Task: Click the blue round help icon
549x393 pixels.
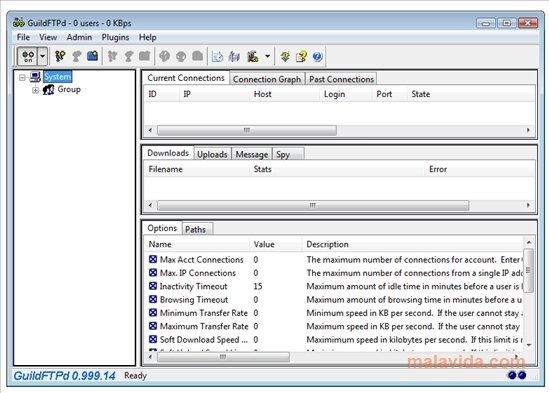Action: point(318,56)
